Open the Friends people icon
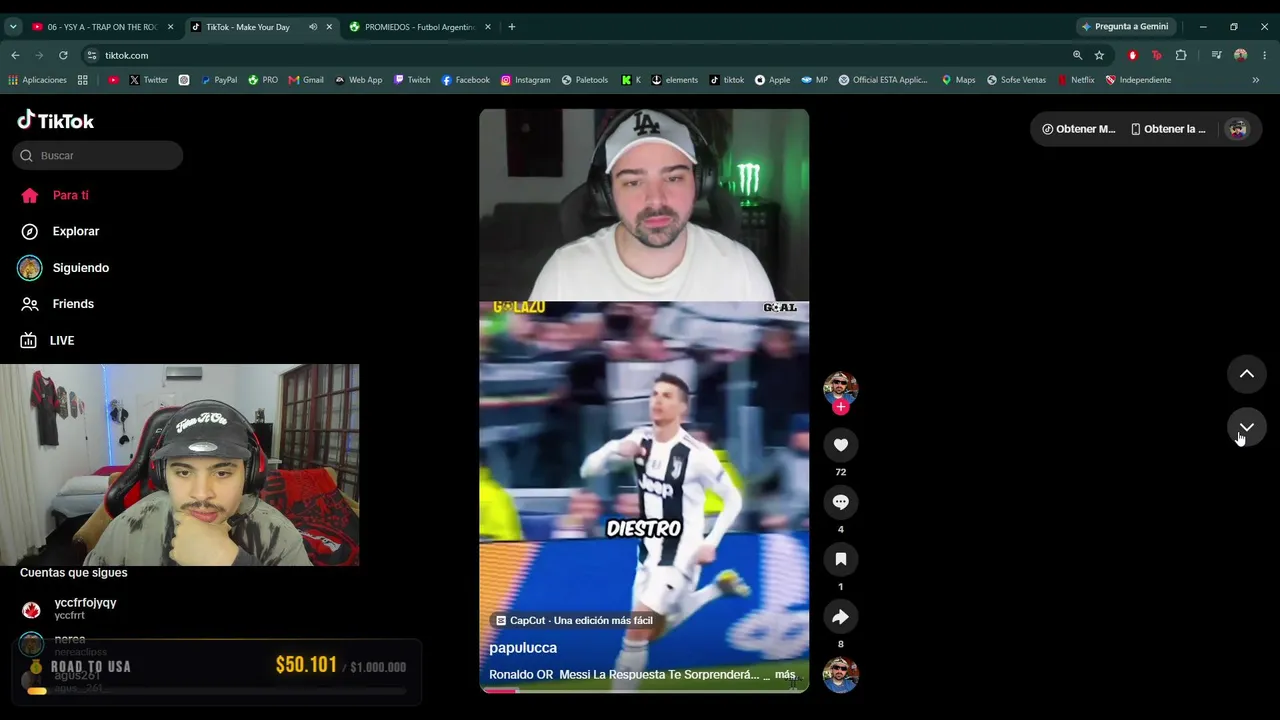This screenshot has width=1280, height=720. click(x=30, y=304)
